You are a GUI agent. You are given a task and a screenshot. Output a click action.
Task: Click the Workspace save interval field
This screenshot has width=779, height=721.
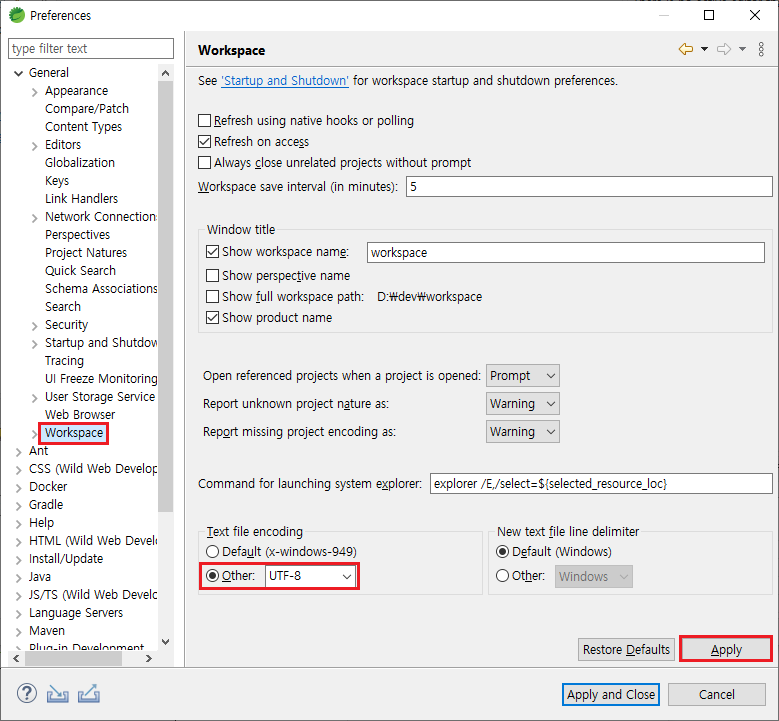pyautogui.click(x=589, y=186)
